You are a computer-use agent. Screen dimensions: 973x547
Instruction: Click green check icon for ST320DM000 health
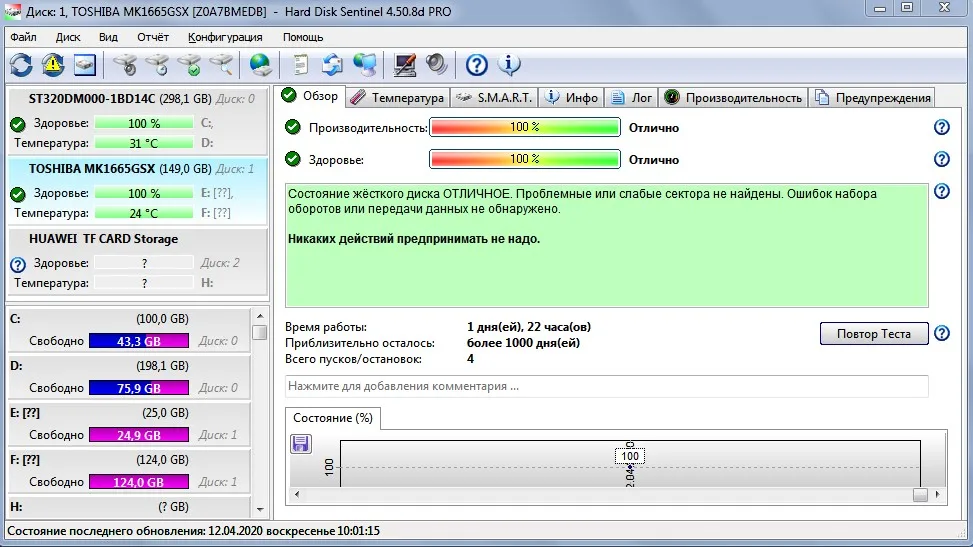point(18,124)
